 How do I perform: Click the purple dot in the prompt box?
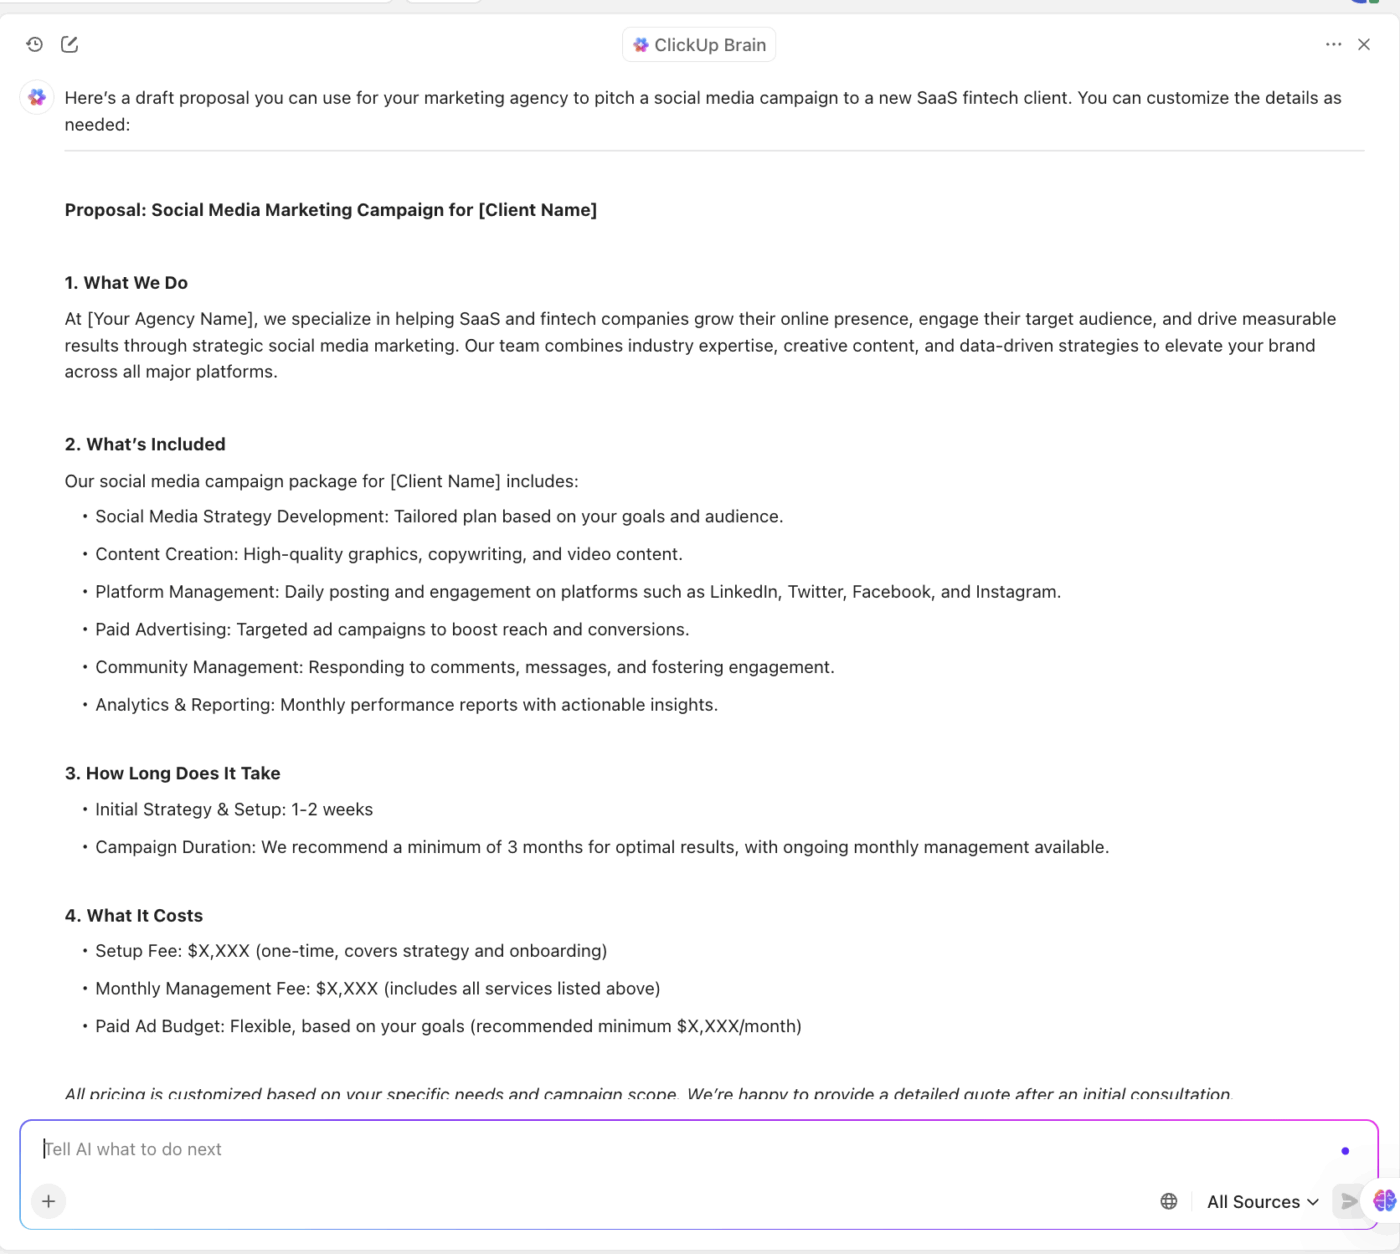tap(1345, 1151)
